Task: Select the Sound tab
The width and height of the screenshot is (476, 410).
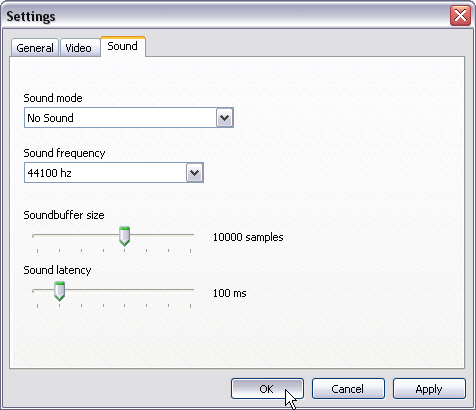Action: point(123,46)
